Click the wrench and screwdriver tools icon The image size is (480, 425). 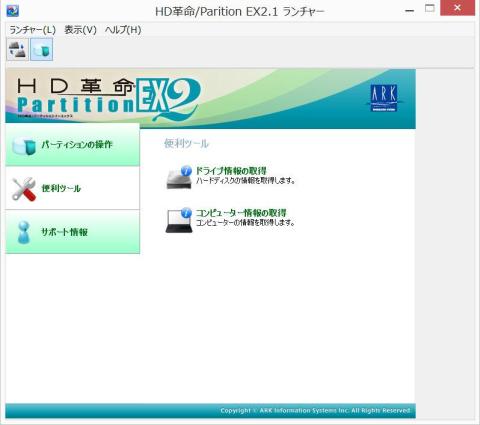[24, 189]
